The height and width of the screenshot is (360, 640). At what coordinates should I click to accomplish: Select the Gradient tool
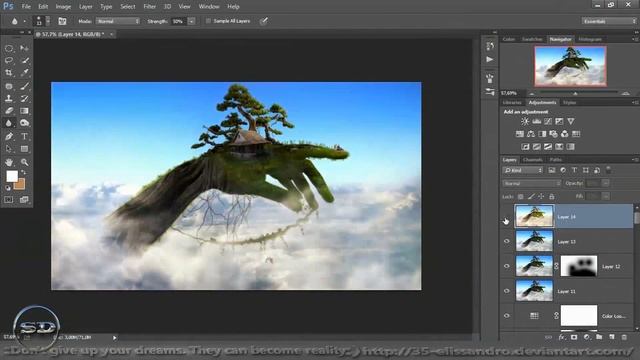(24, 111)
